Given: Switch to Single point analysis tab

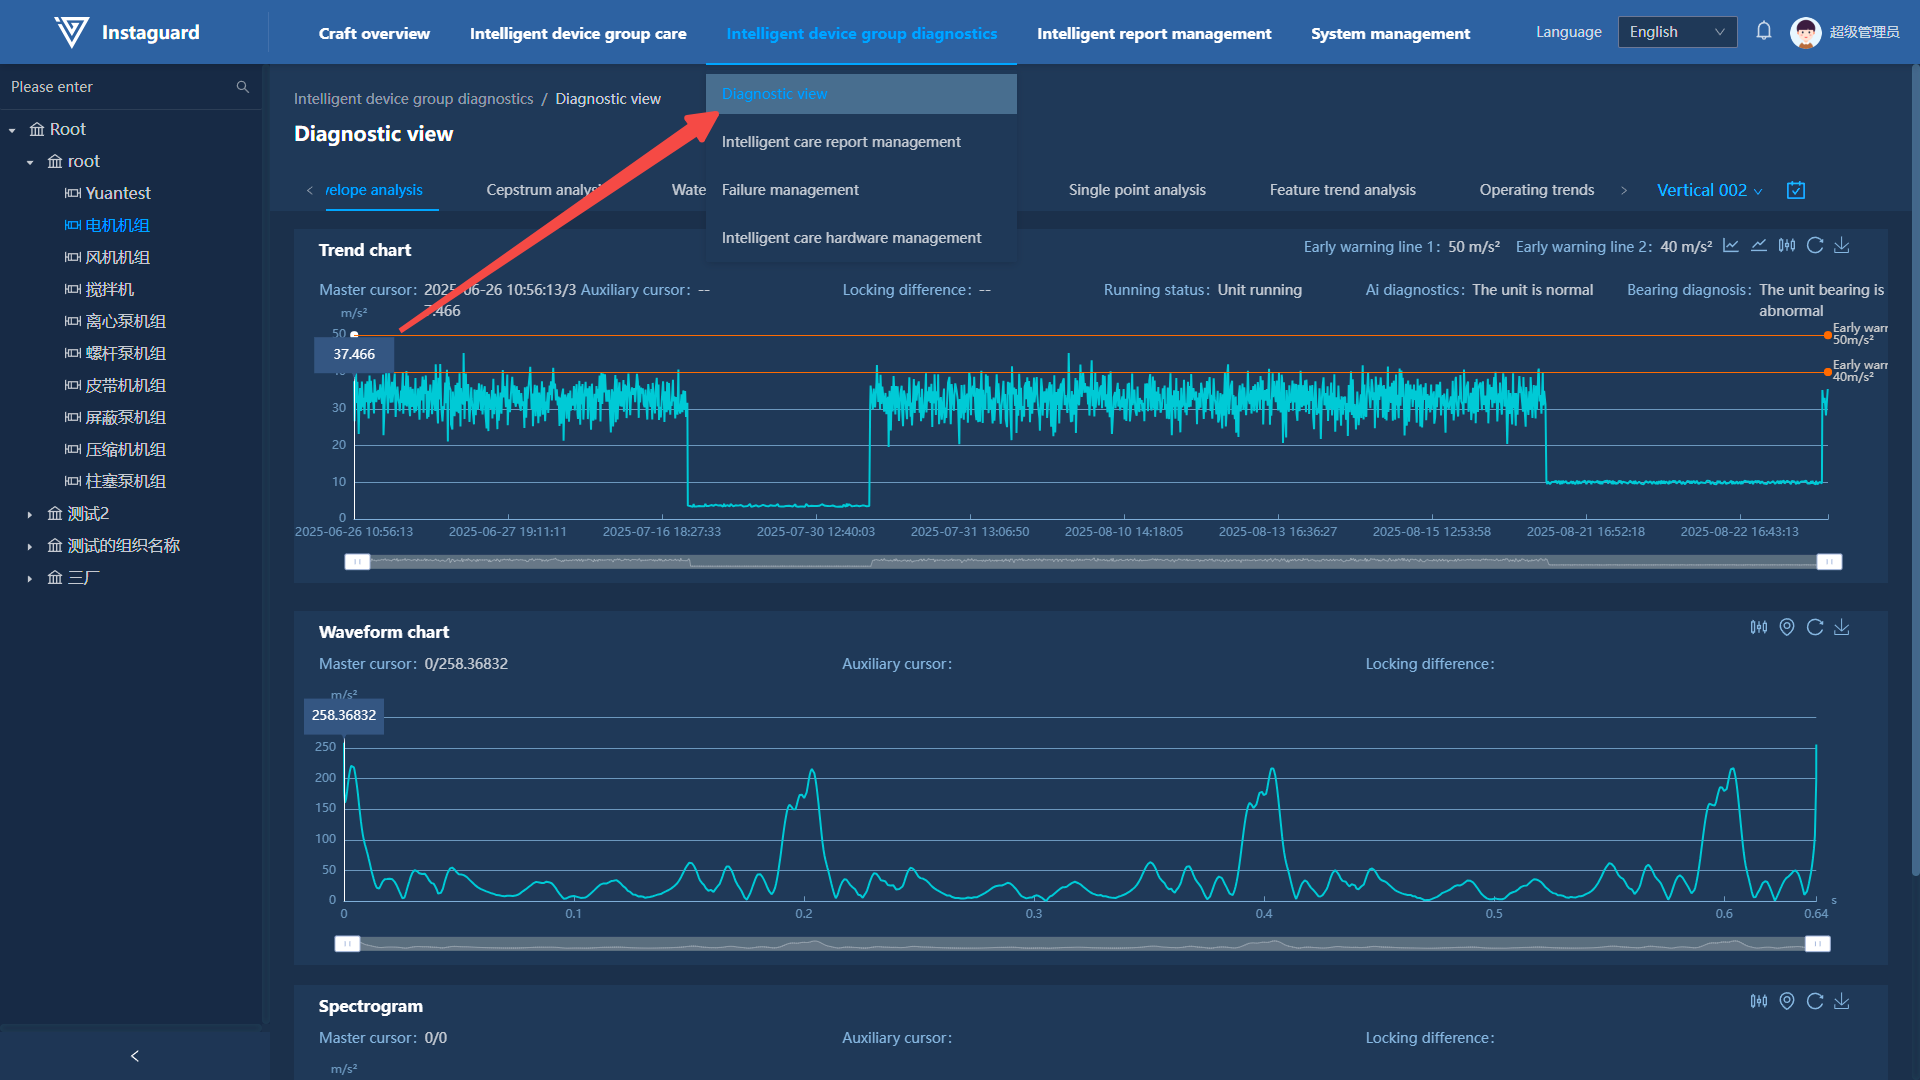Looking at the screenshot, I should click(1137, 190).
